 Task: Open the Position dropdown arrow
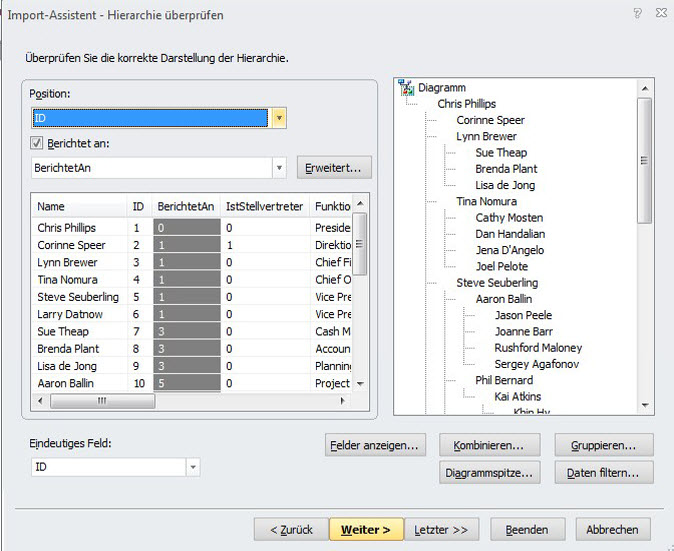point(279,118)
